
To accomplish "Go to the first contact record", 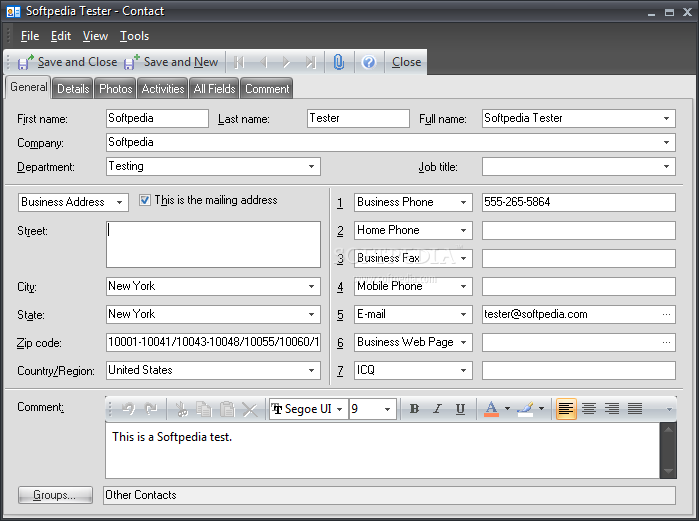I will (239, 62).
